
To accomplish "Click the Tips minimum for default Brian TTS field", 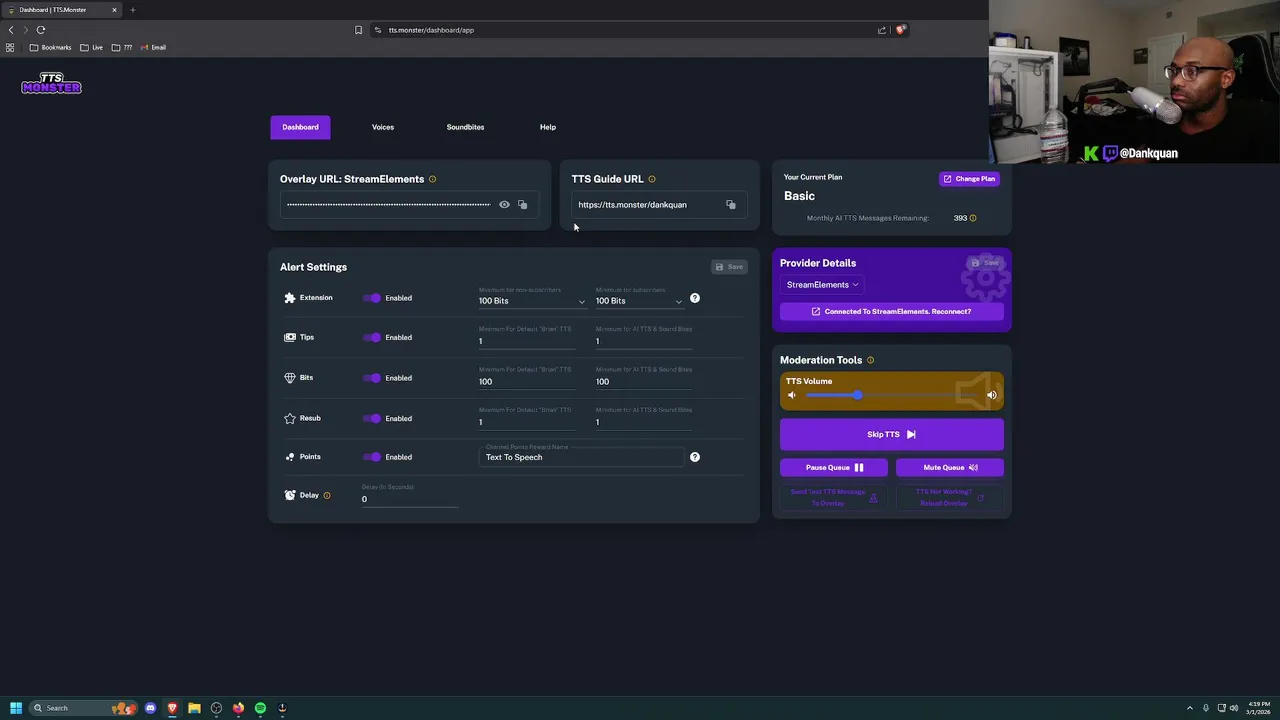I will pos(526,341).
